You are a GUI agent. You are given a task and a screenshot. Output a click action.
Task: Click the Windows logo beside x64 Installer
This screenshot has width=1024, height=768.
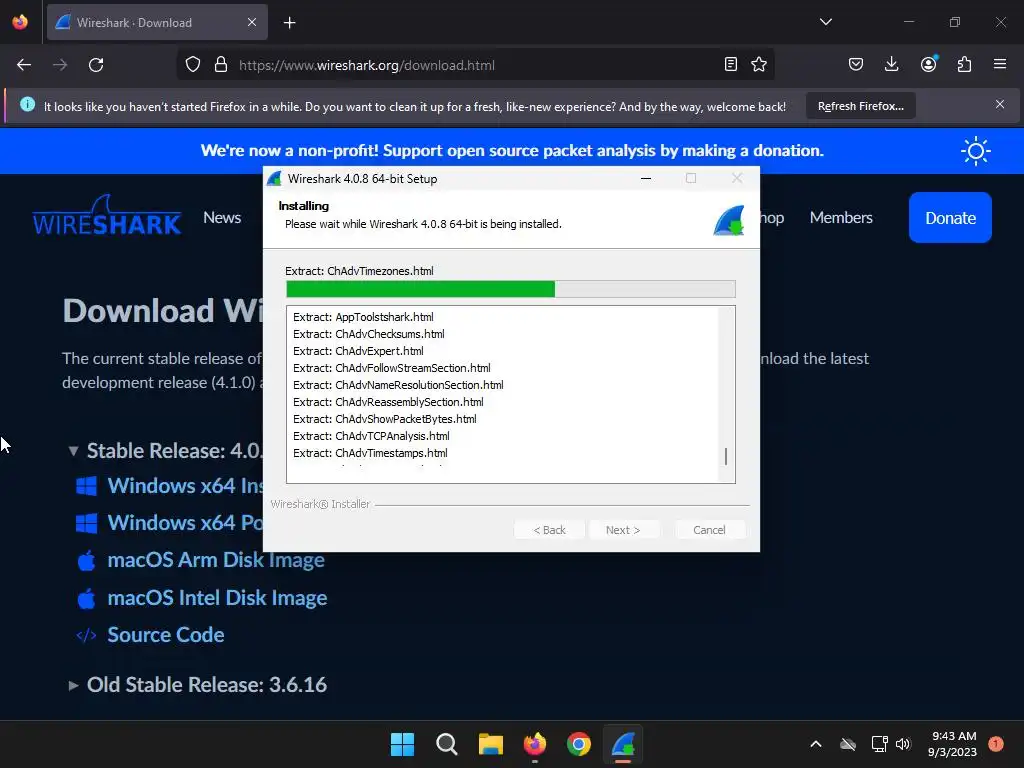pyautogui.click(x=86, y=486)
